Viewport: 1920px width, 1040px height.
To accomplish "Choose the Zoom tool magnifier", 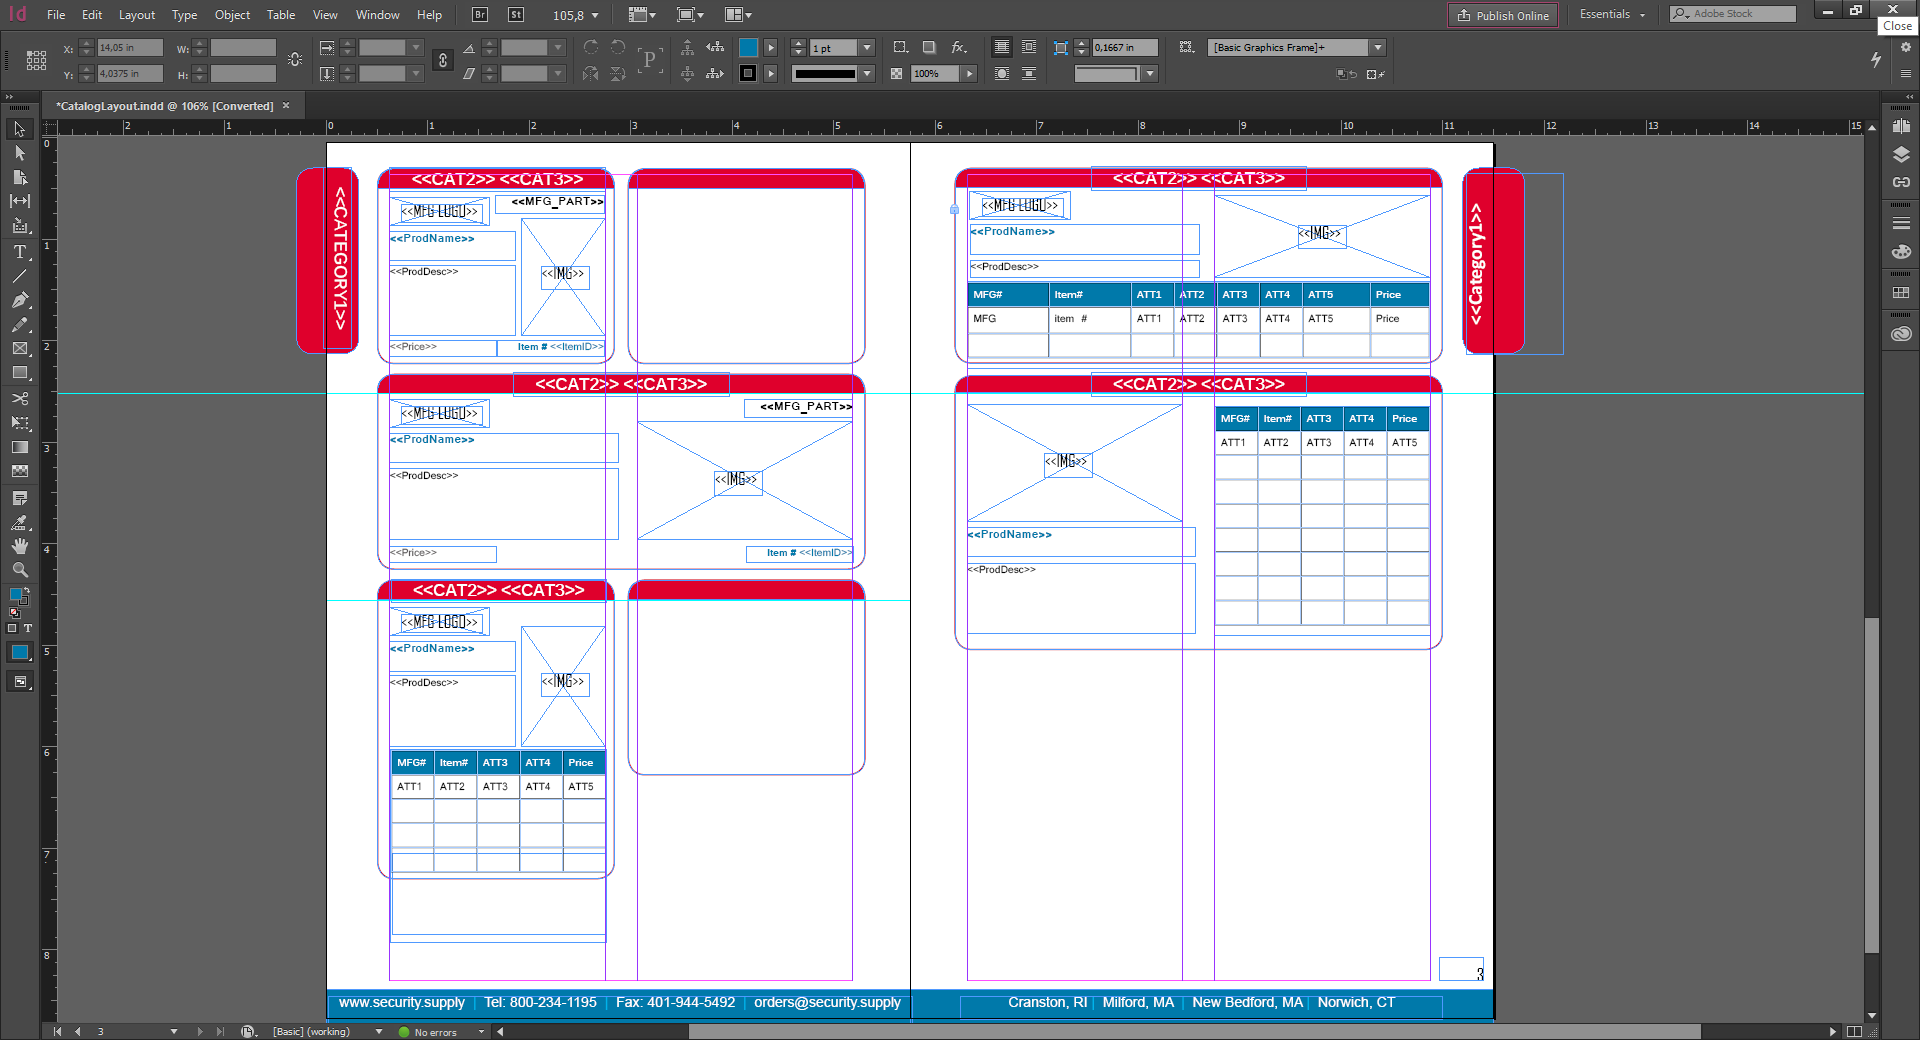I will coord(19,570).
